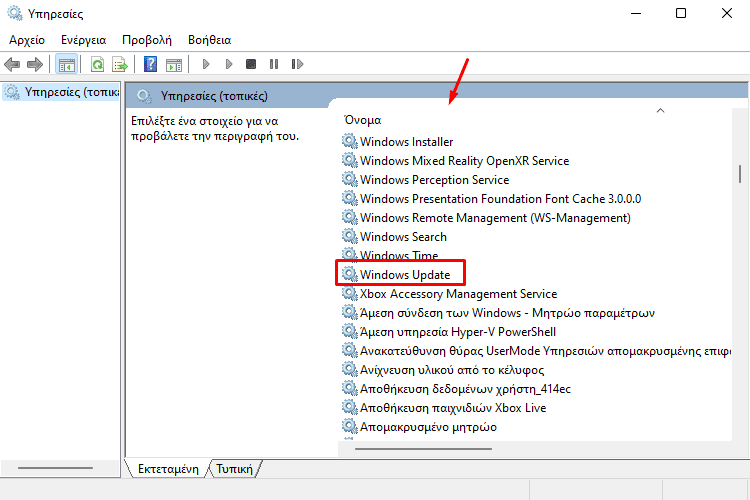Switch to the Τυπική tab
Image resolution: width=750 pixels, height=500 pixels.
[234, 469]
